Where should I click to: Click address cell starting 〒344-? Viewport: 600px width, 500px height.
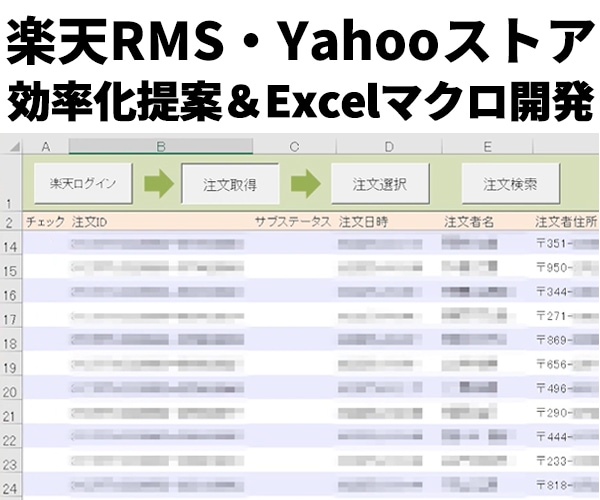click(x=566, y=292)
